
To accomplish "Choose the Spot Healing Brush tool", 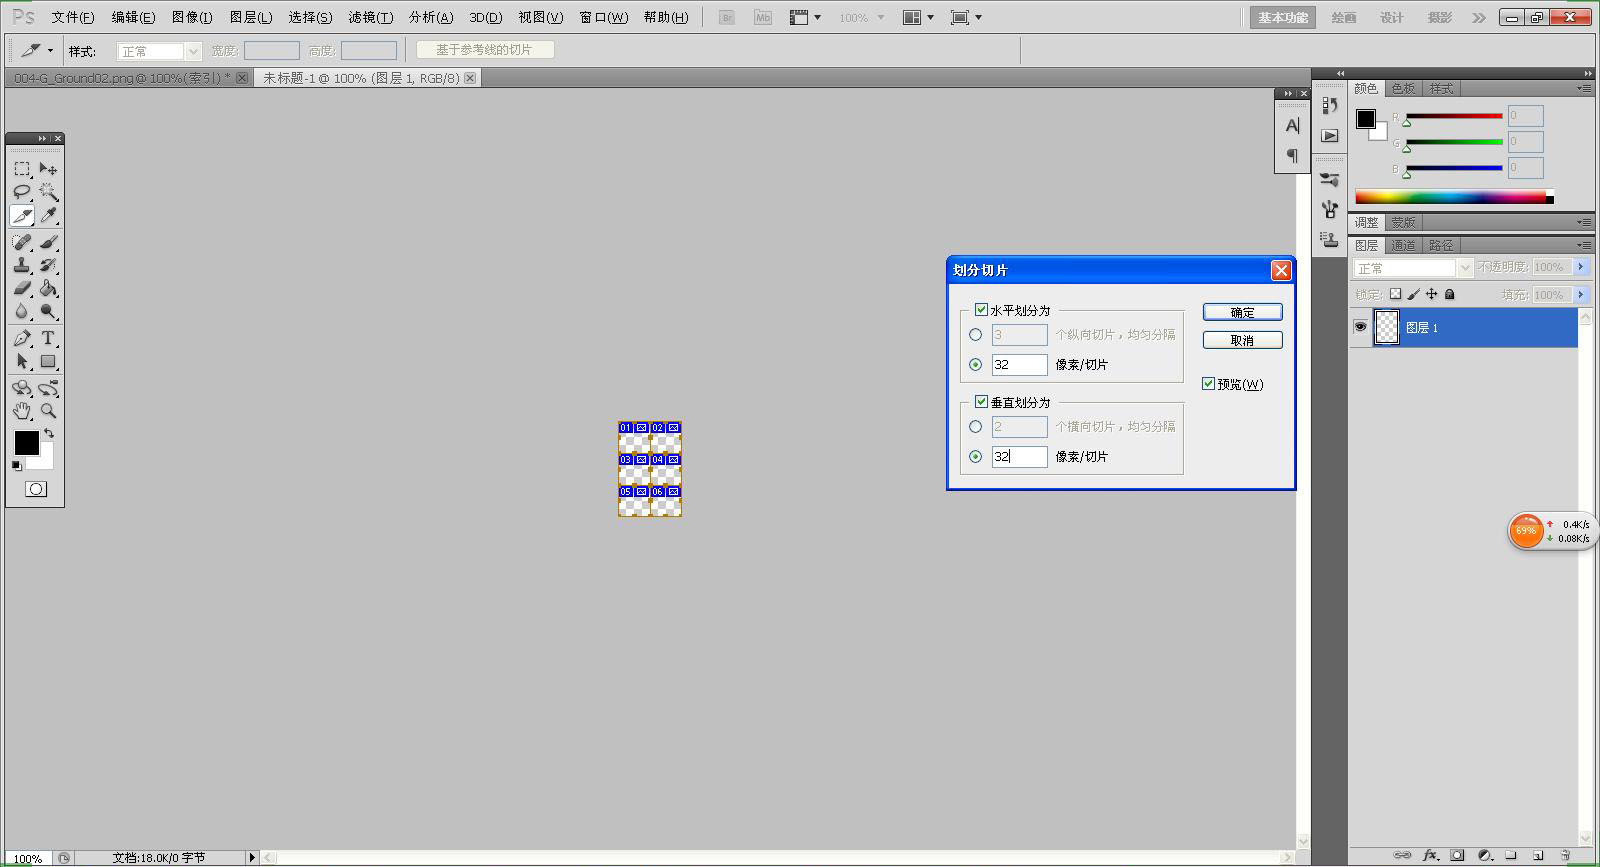I will [x=22, y=242].
